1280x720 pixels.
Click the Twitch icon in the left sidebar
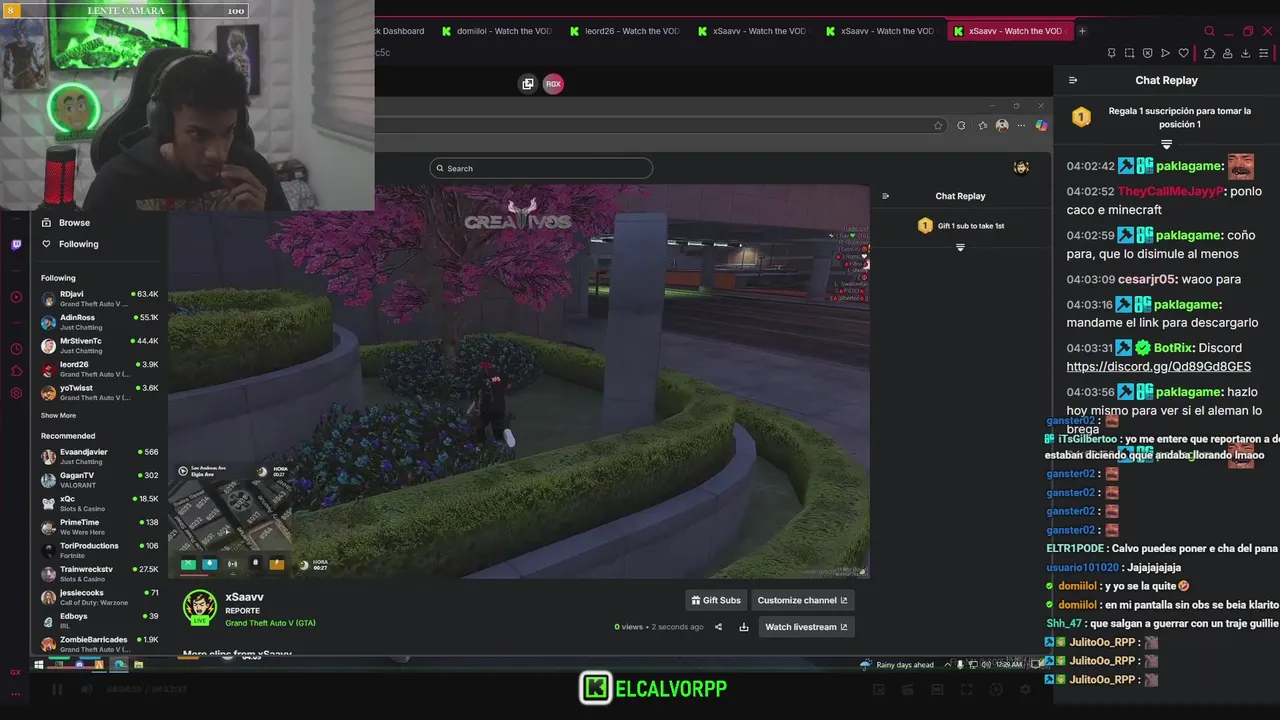tap(16, 244)
